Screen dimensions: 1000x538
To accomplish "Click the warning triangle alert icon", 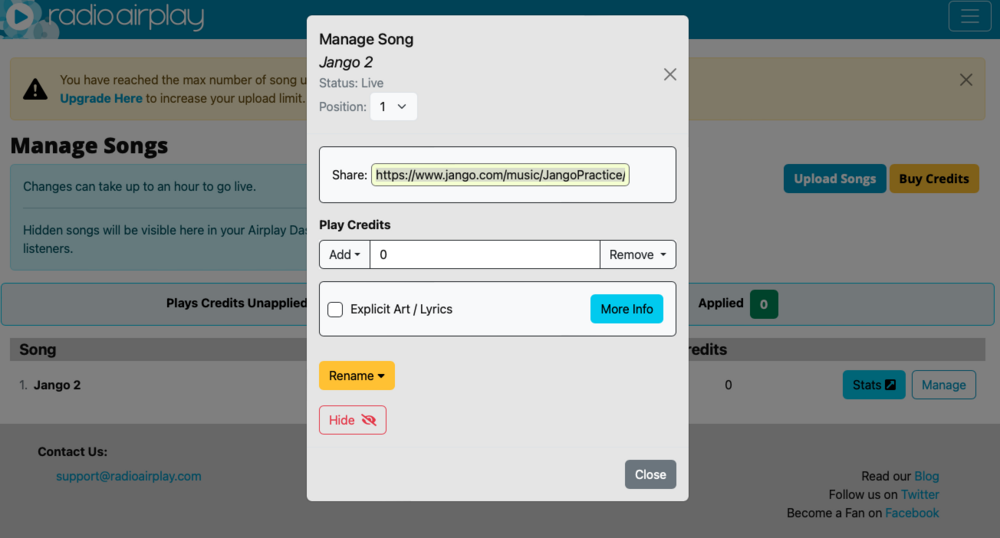I will point(35,89).
